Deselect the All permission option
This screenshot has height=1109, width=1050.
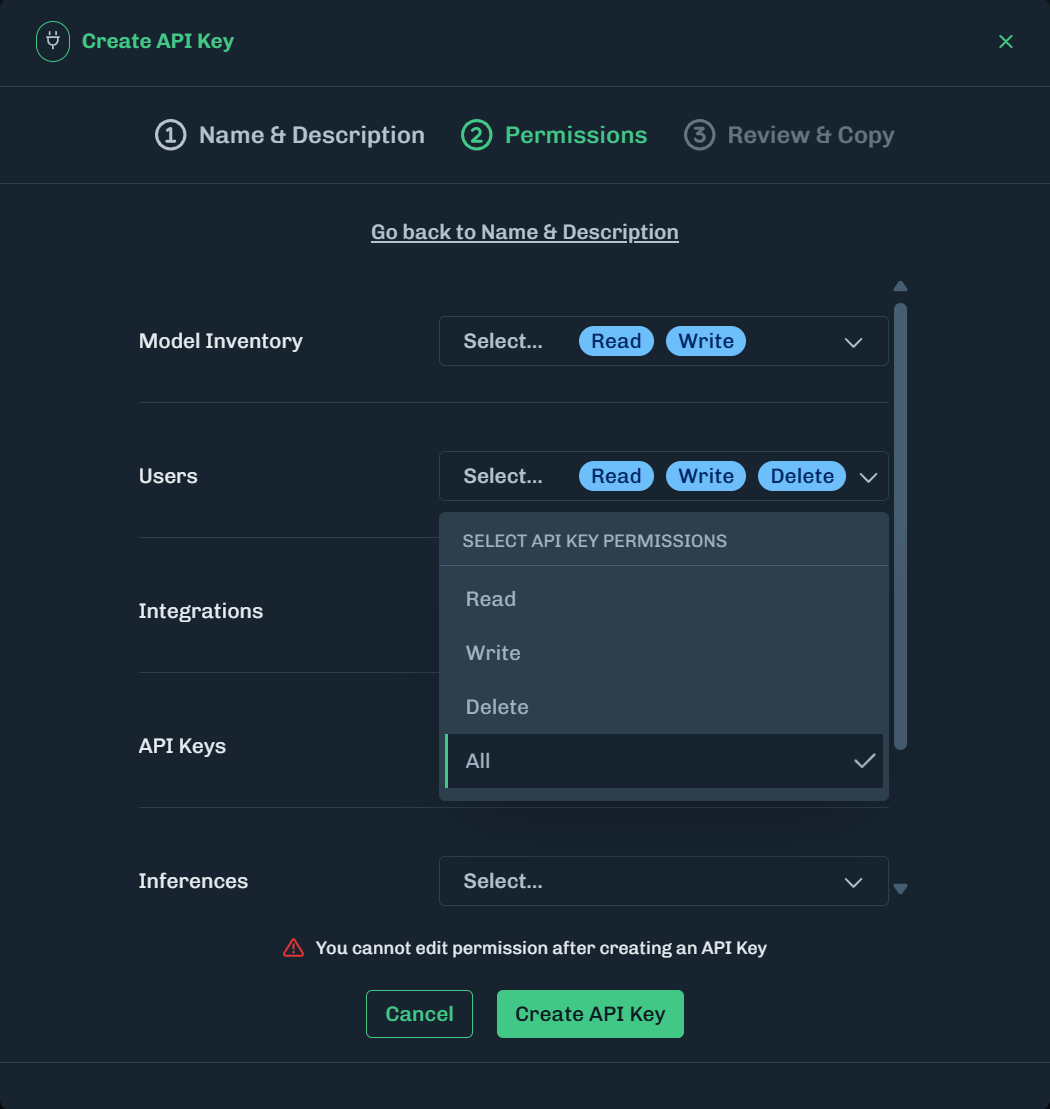(x=478, y=761)
